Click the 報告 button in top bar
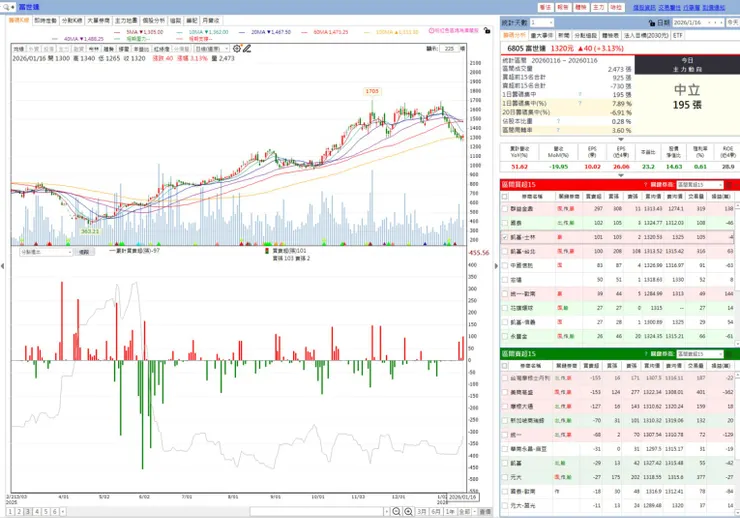 (563, 7)
